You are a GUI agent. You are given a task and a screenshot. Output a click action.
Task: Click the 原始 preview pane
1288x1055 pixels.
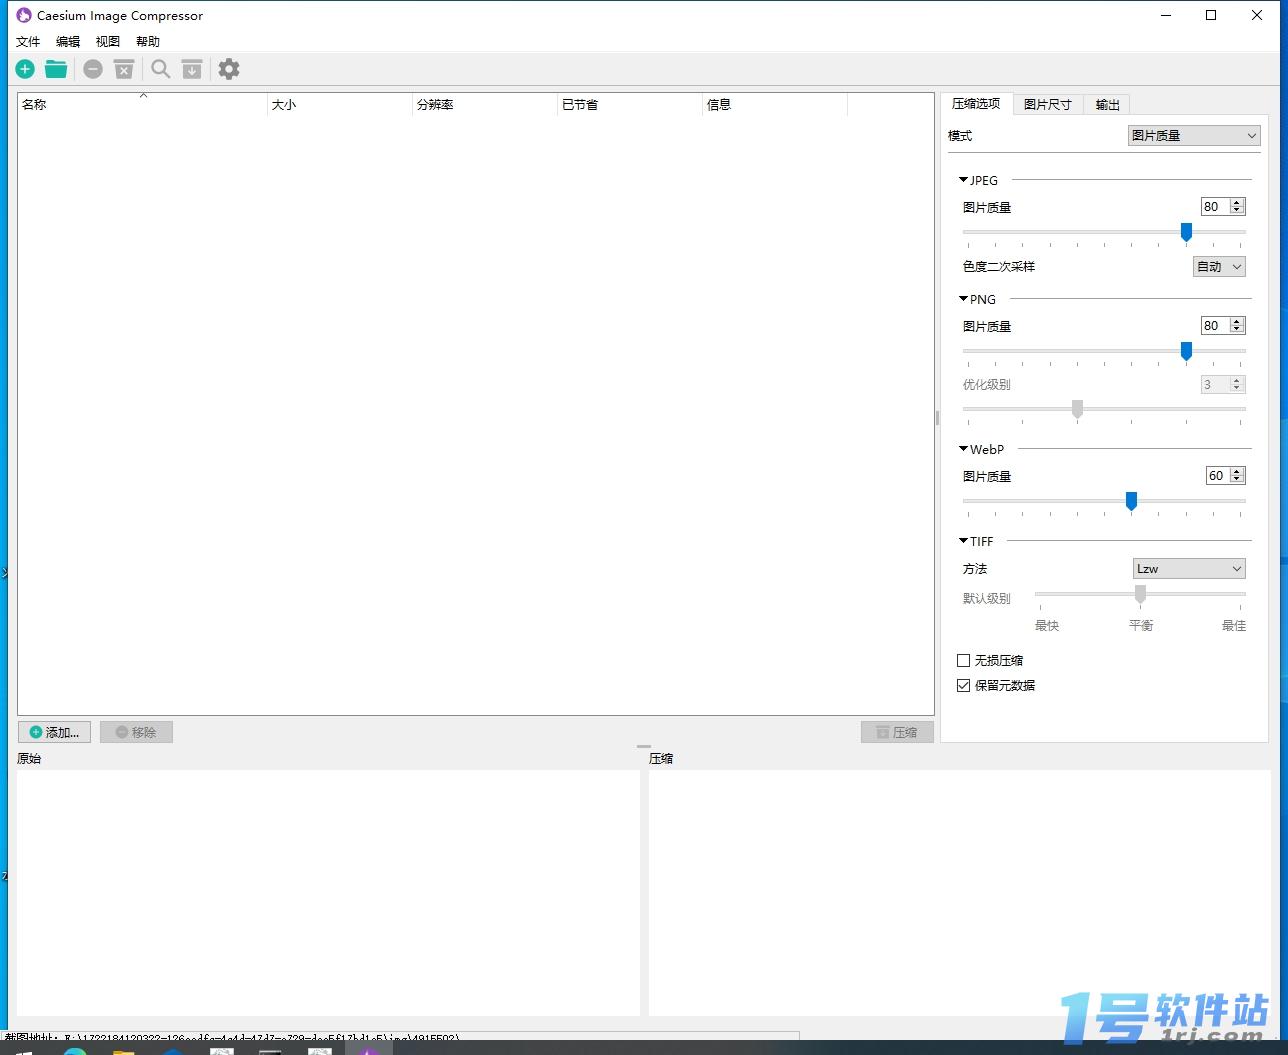328,893
